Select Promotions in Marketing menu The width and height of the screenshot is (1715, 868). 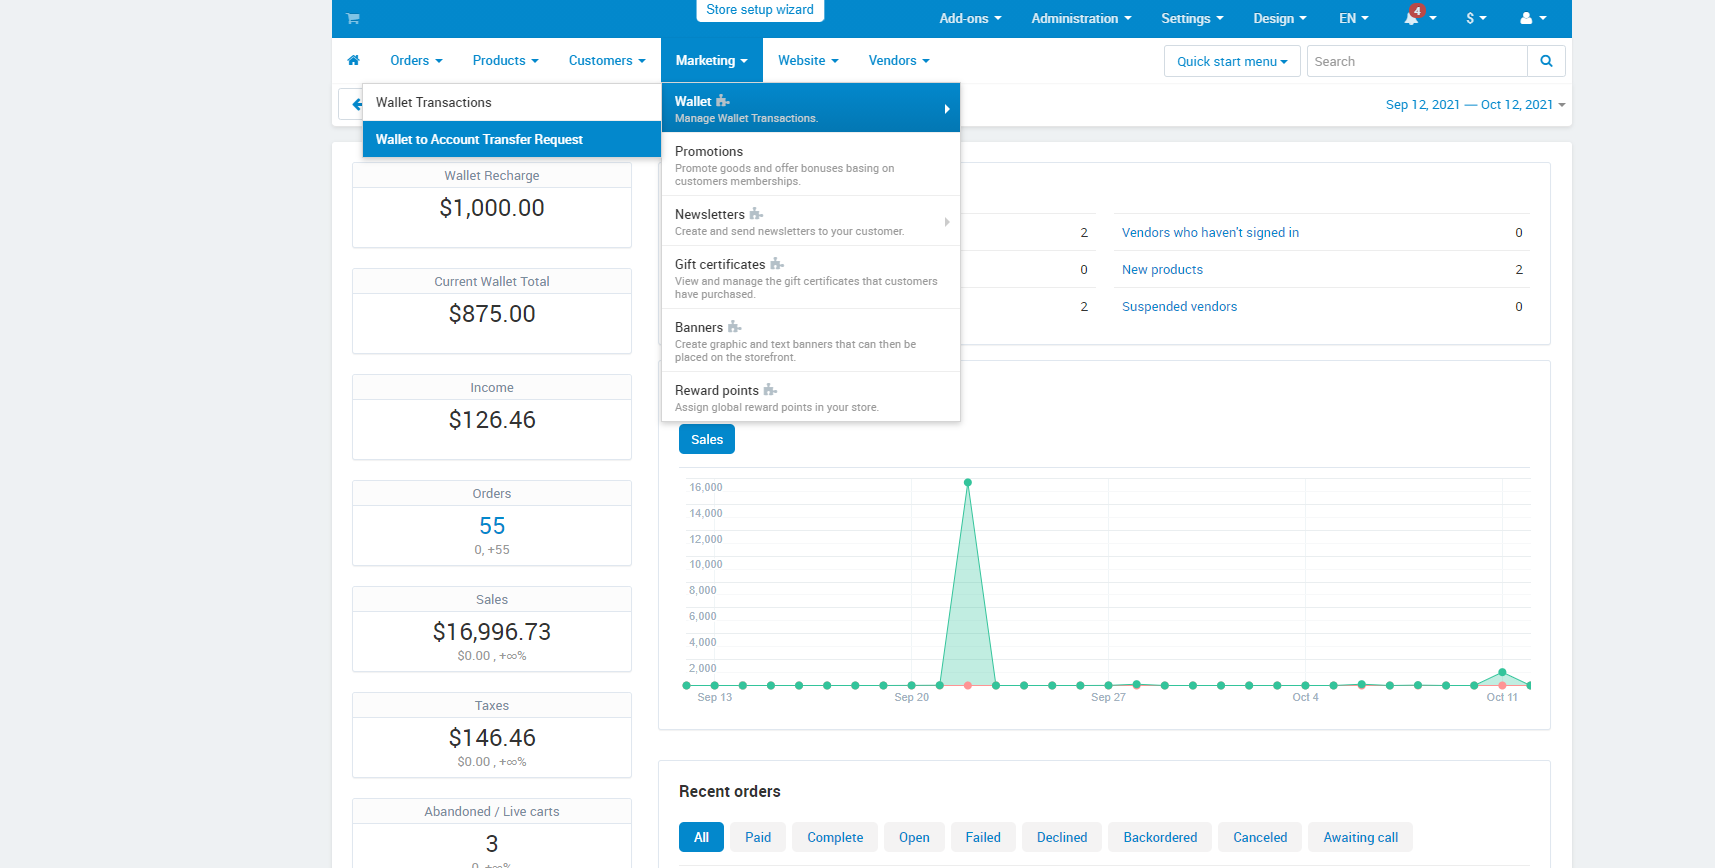(811, 164)
